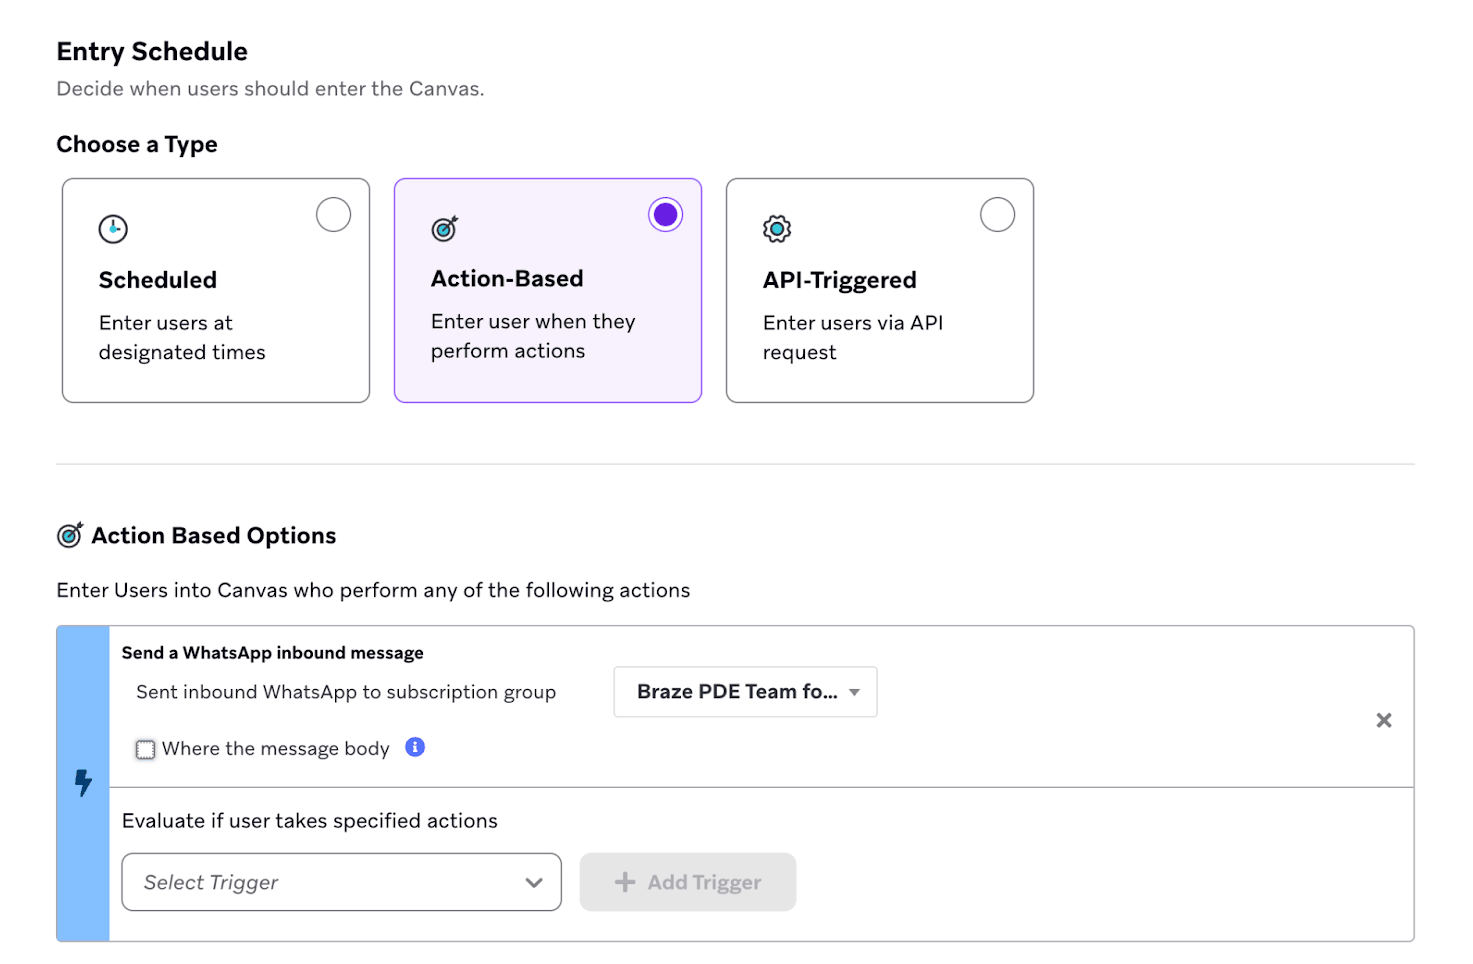Viewport: 1473px width, 964px height.
Task: Click the plus icon on Add Trigger
Action: (x=625, y=882)
